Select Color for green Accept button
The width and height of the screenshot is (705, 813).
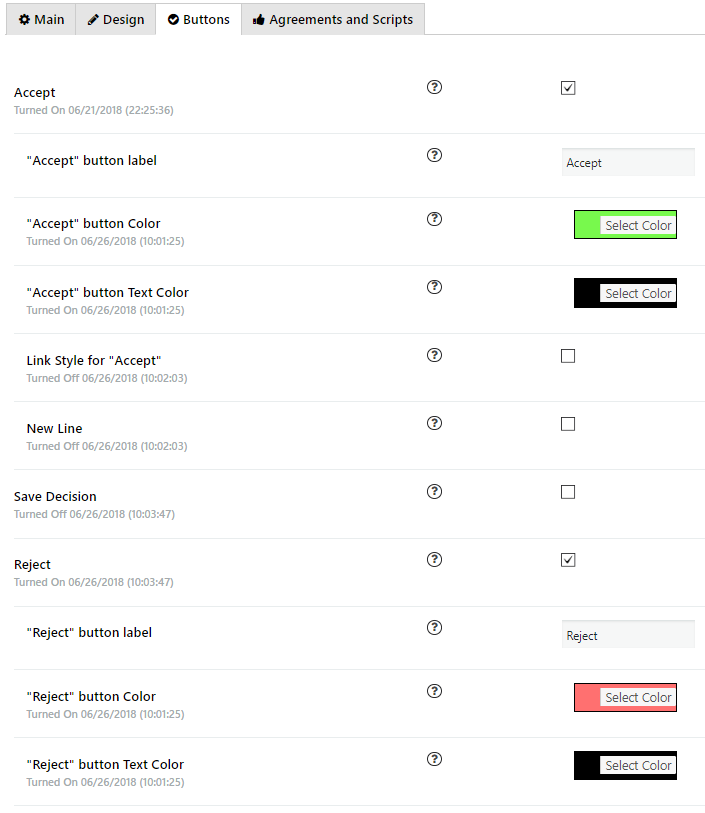(638, 225)
